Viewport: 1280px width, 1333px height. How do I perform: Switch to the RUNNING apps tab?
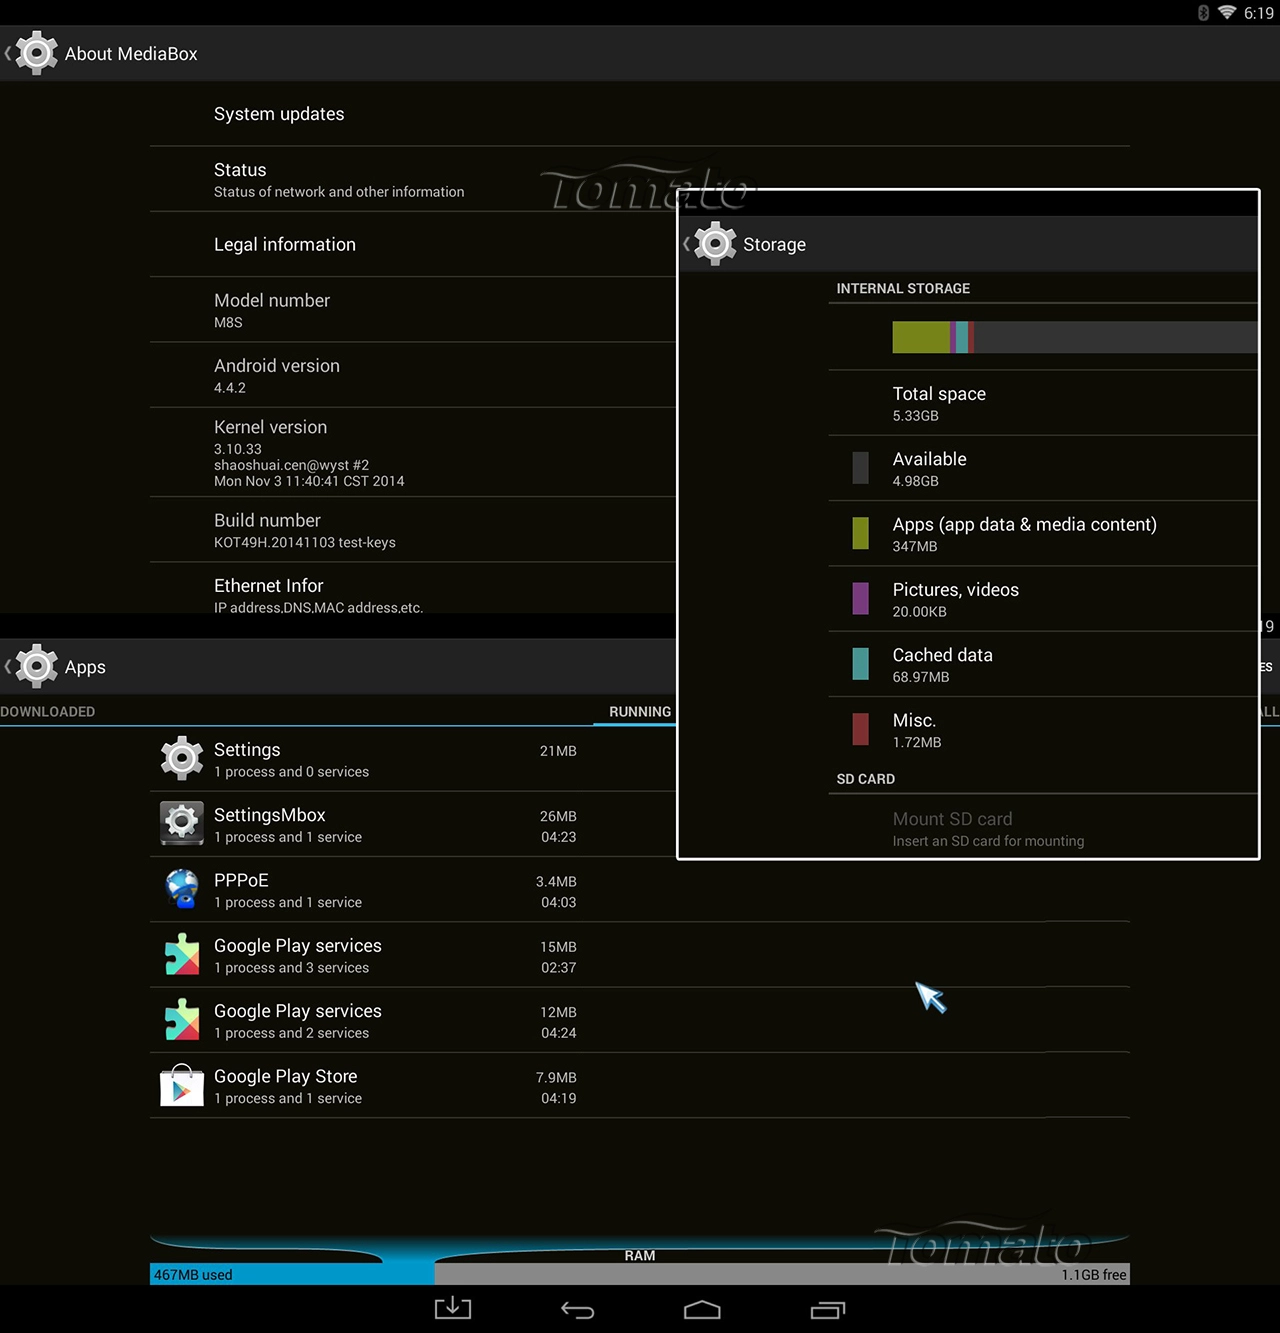(x=640, y=711)
